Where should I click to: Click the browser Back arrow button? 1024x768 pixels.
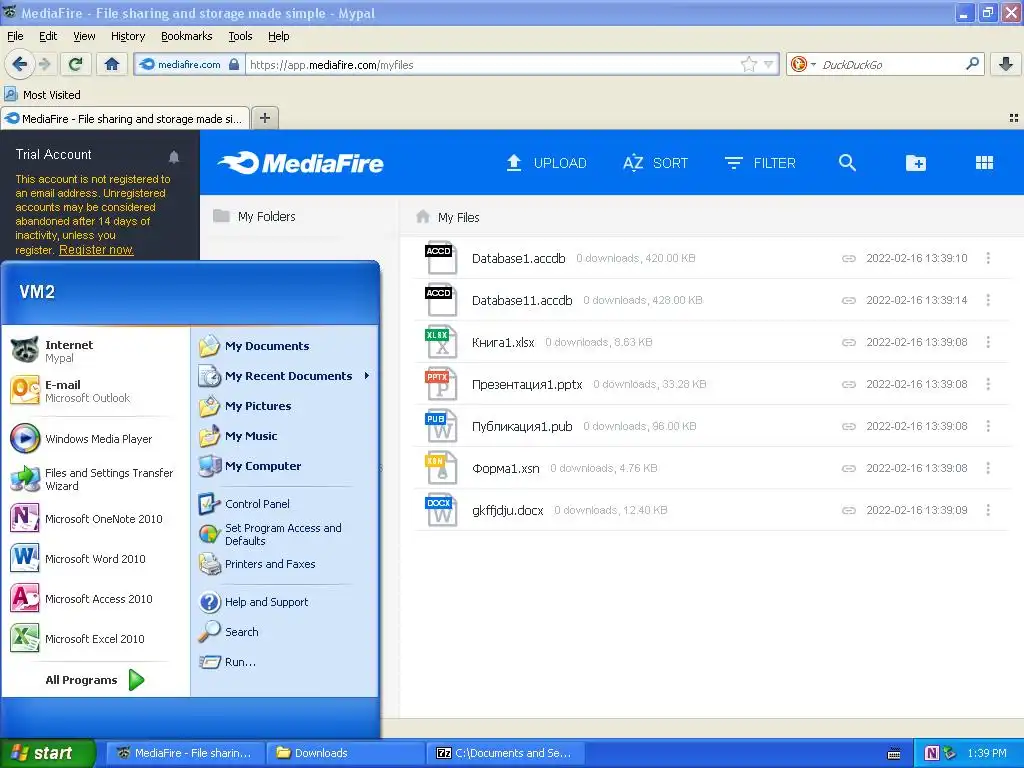20,64
